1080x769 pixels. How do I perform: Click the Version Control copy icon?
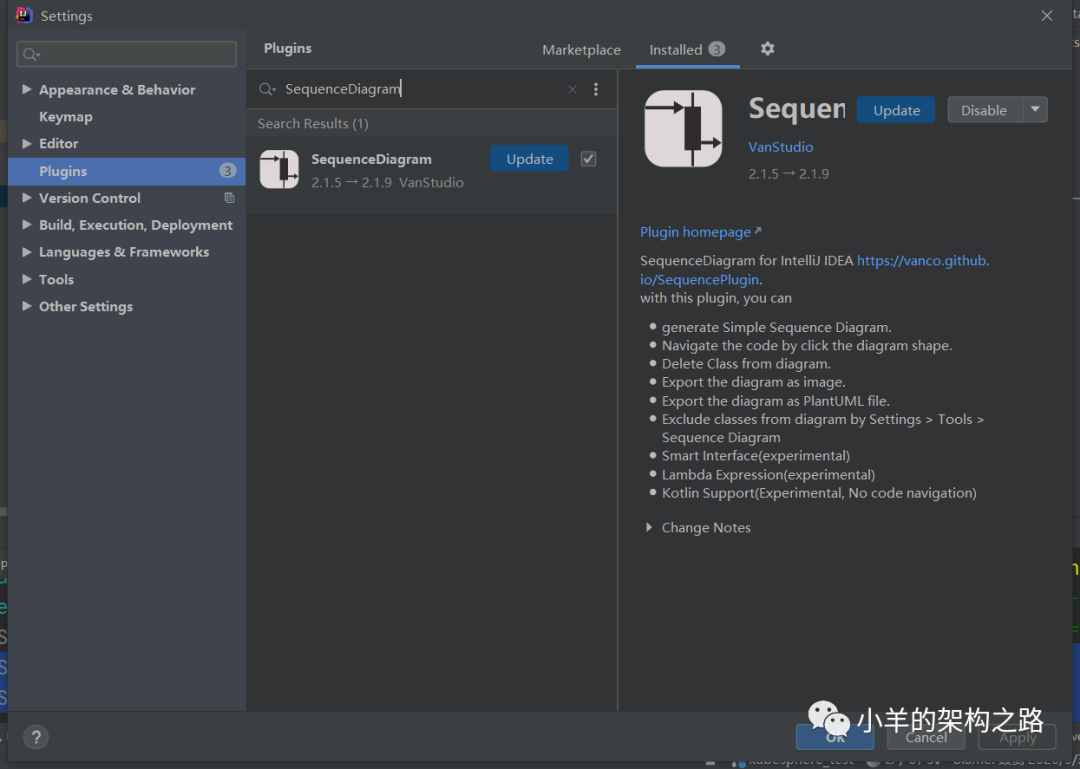pyautogui.click(x=229, y=198)
